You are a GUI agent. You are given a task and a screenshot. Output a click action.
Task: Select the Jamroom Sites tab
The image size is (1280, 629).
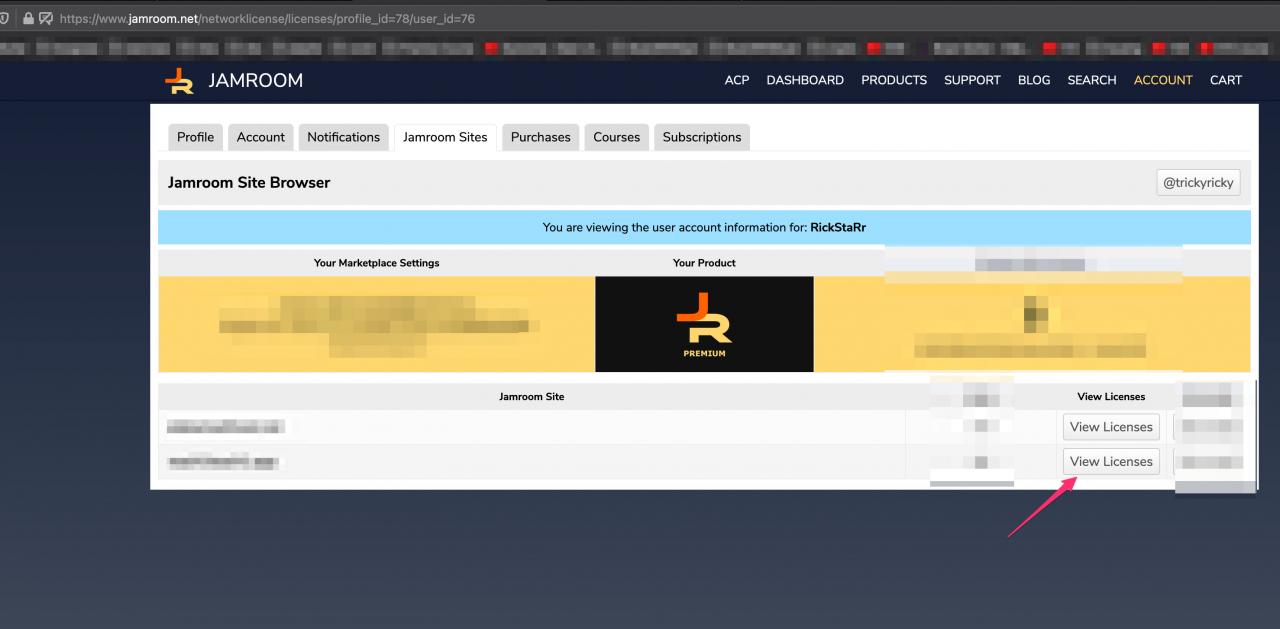445,137
